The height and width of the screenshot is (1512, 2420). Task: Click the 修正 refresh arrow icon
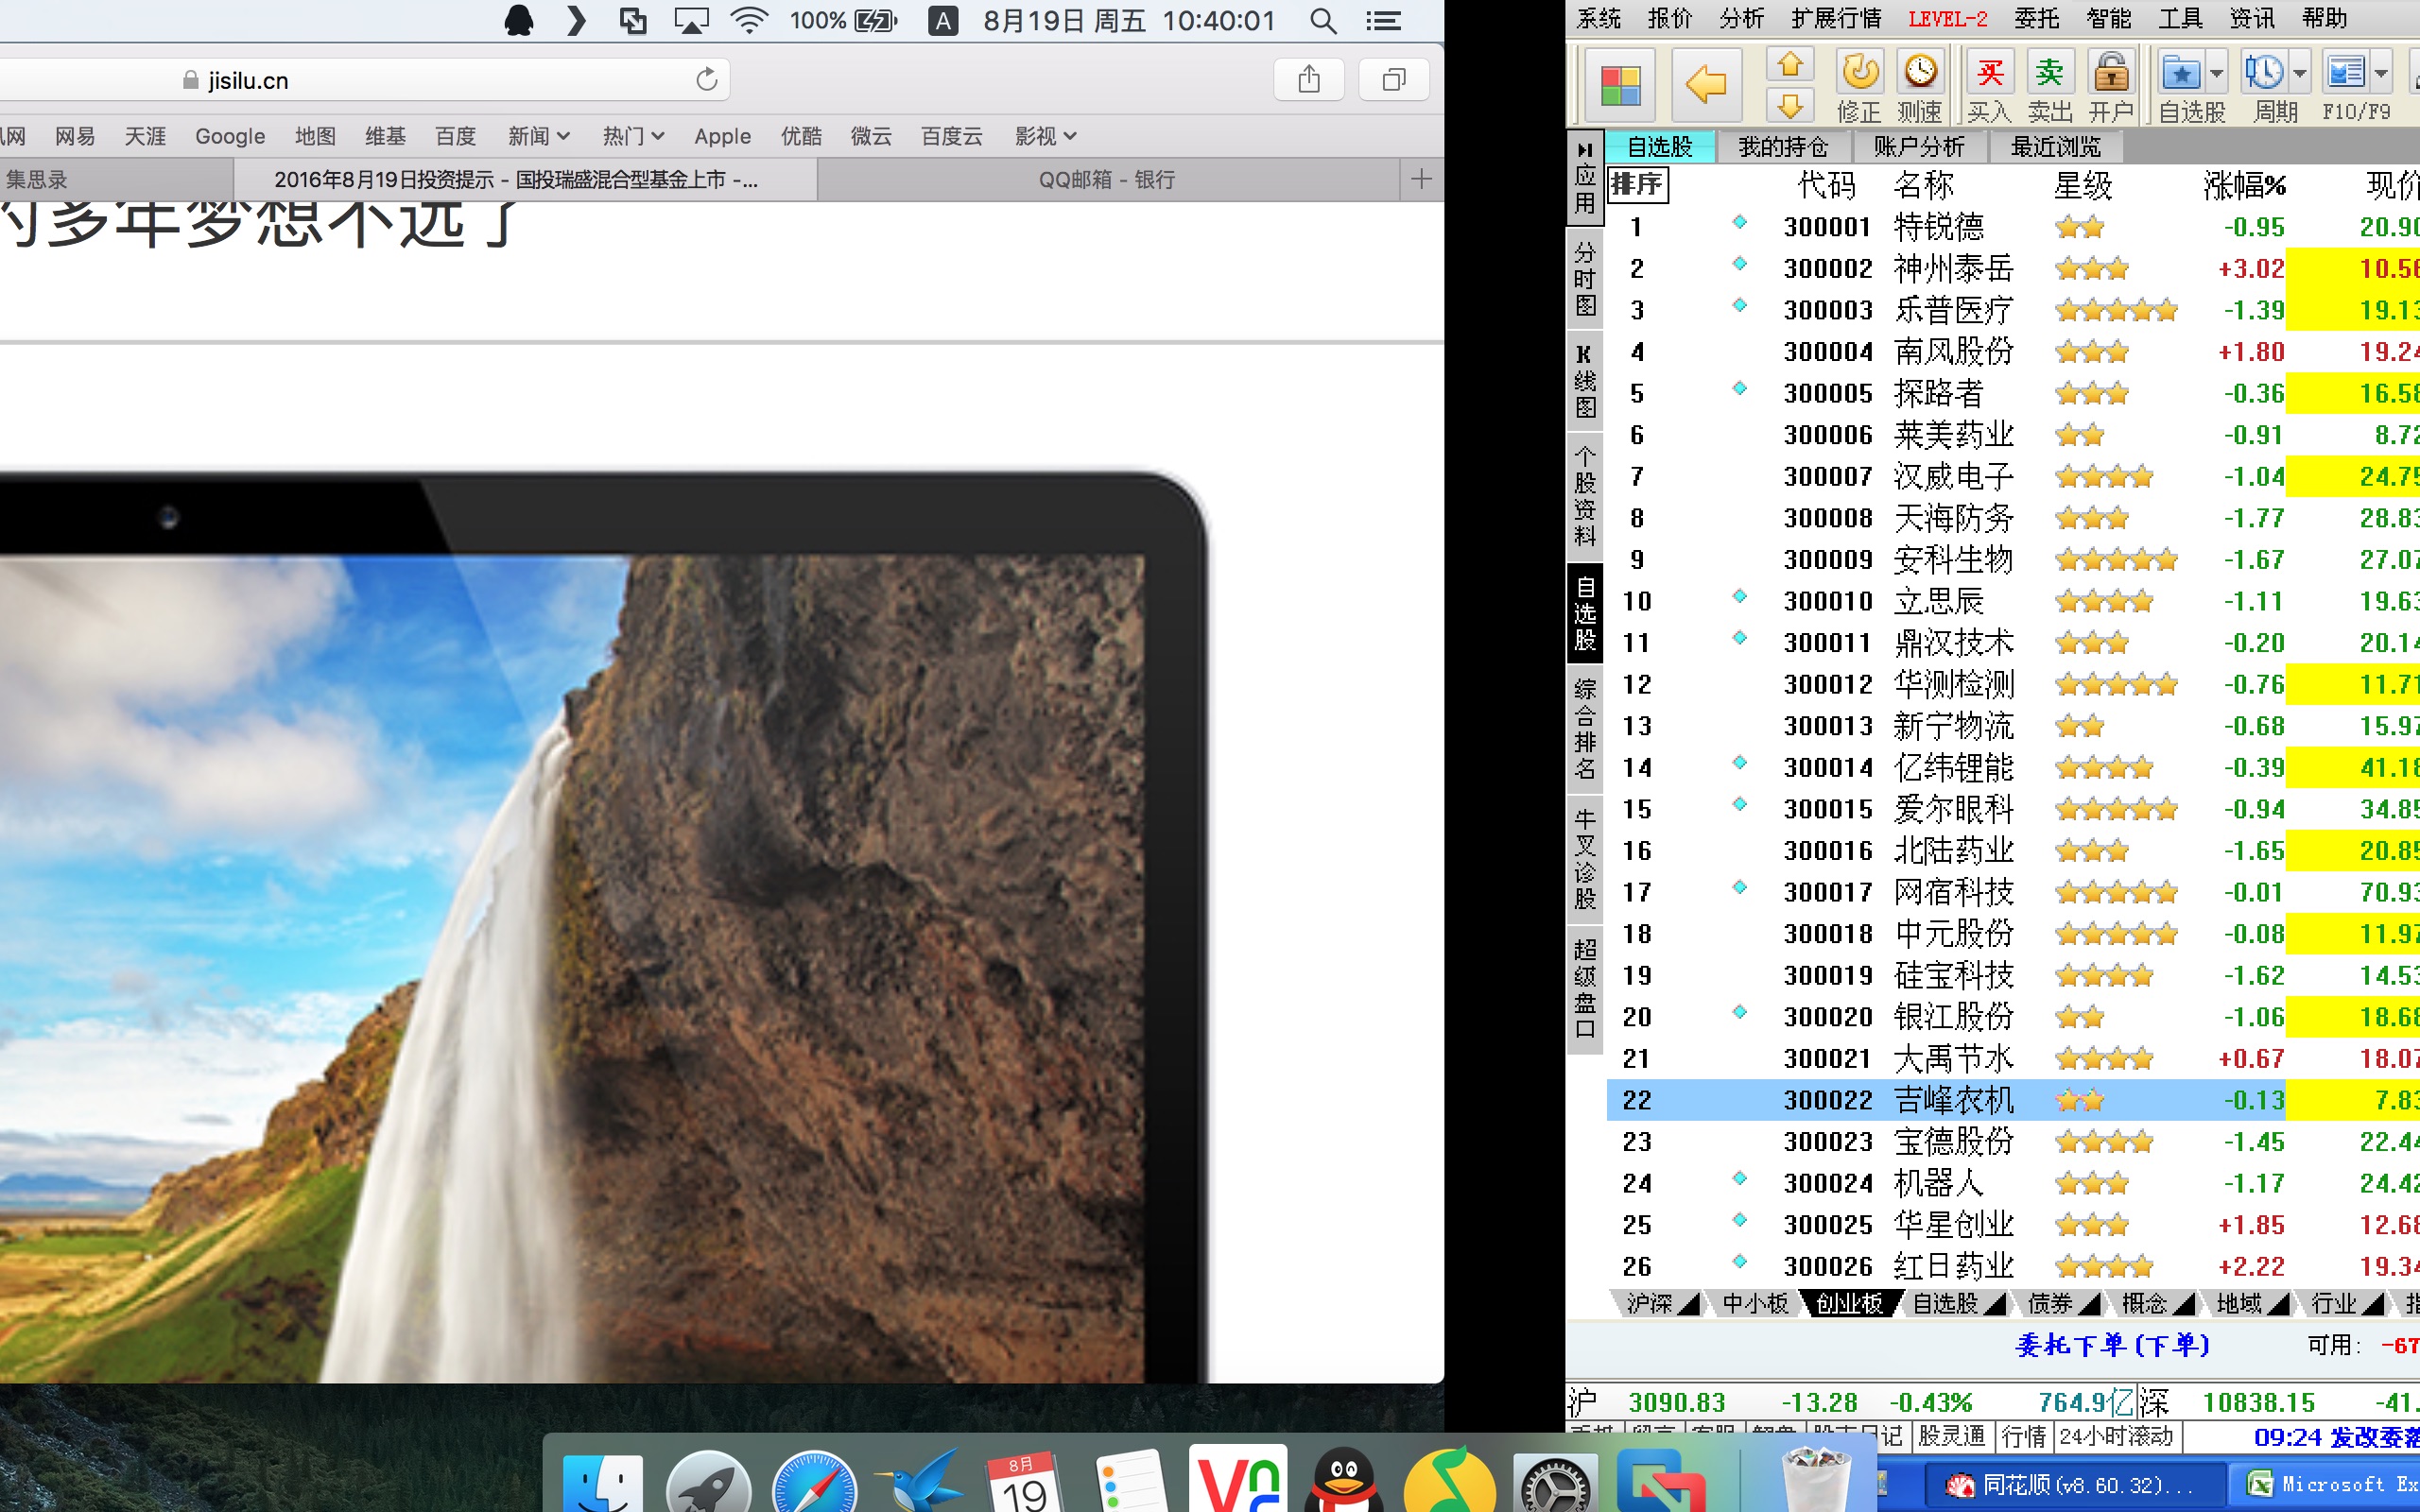[1859, 73]
